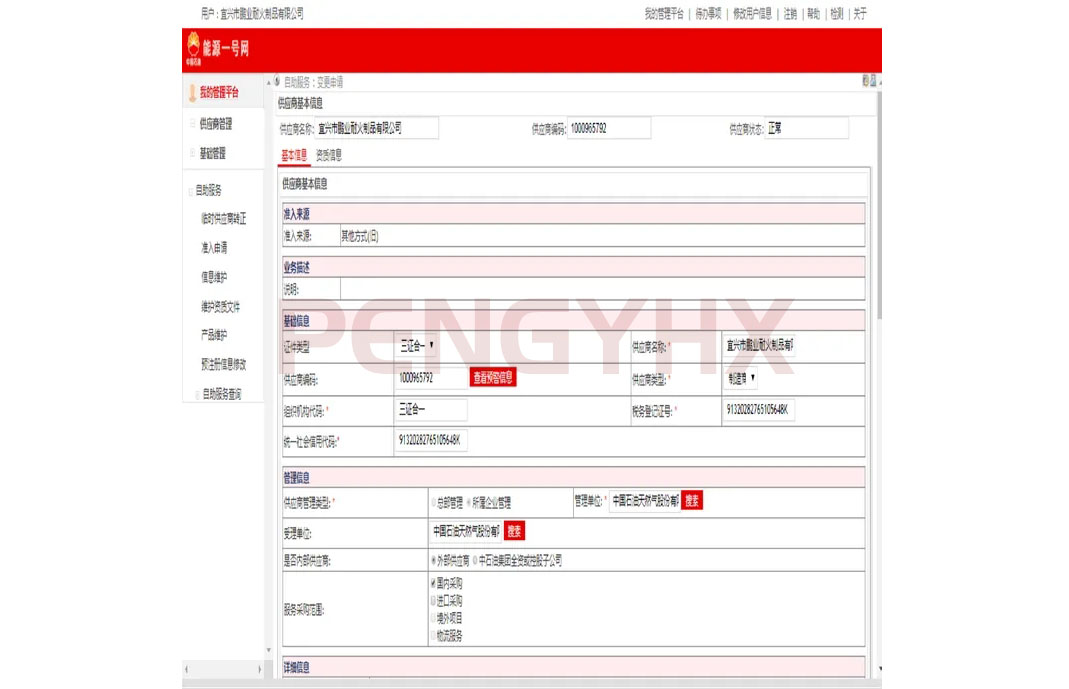The image size is (1069, 689).
Task: Click the small icon before 自助服务：变更申请 breadcrumb
Action: tap(276, 82)
